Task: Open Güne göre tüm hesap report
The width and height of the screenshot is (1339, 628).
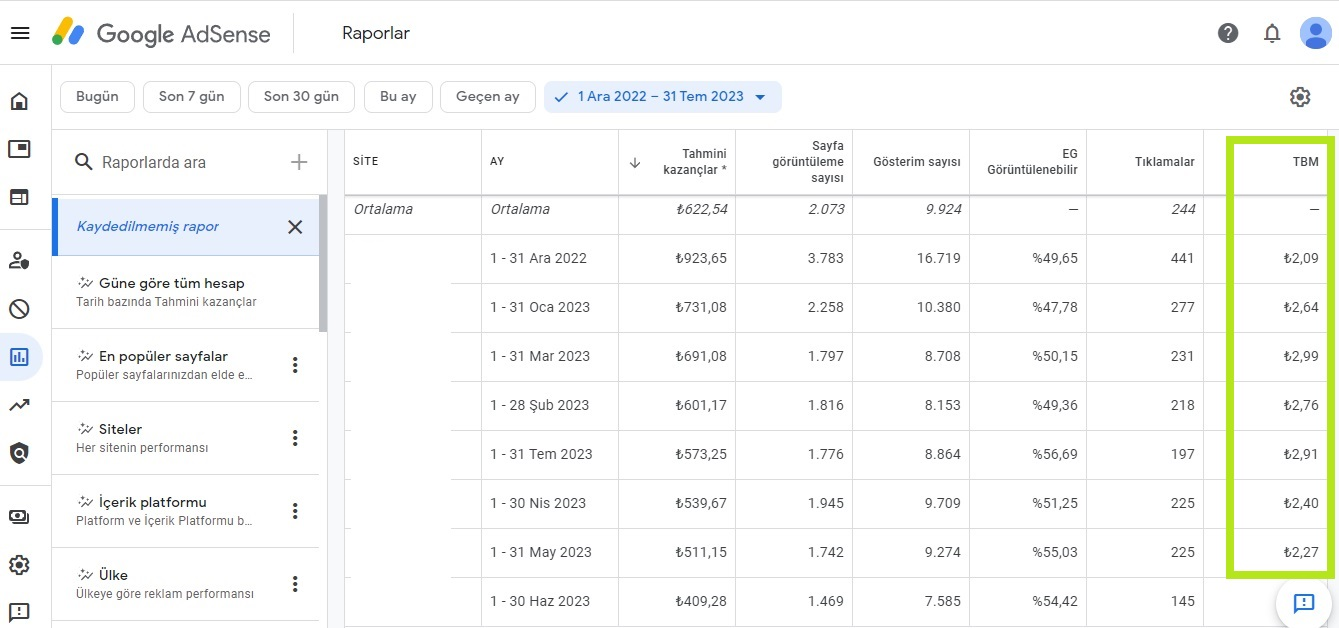Action: 185,292
